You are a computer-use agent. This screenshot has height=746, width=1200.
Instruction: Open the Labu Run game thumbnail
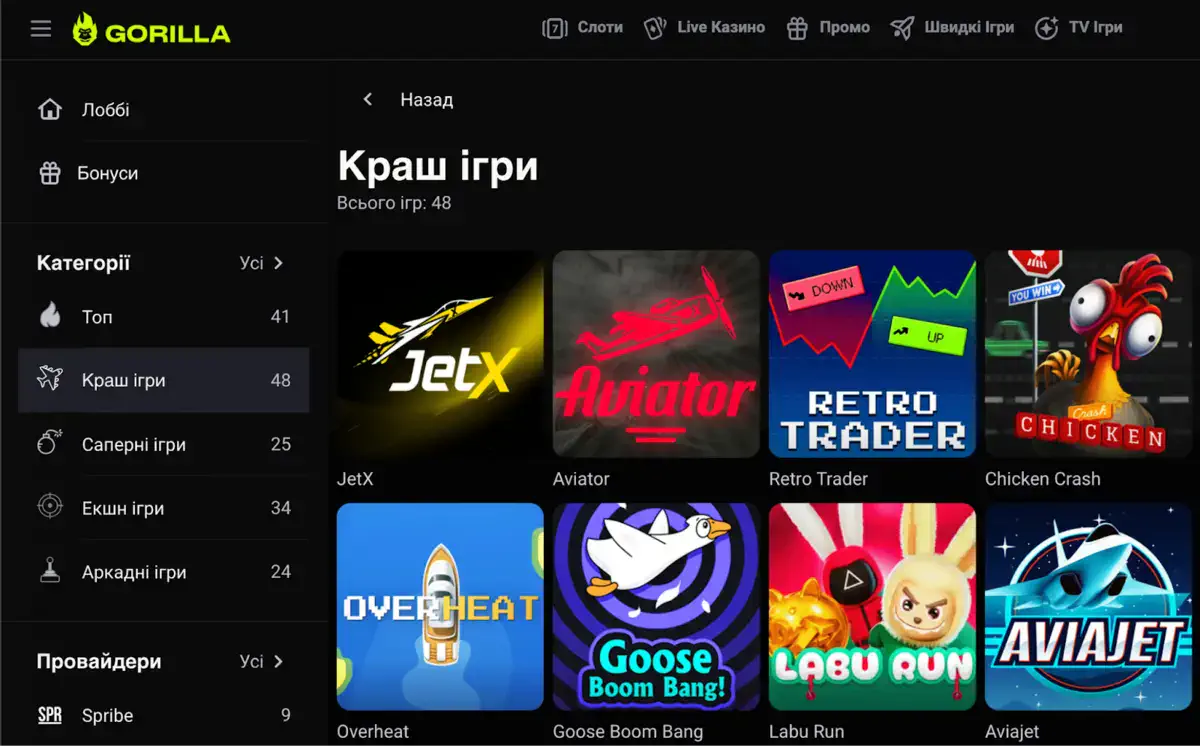[x=872, y=606]
